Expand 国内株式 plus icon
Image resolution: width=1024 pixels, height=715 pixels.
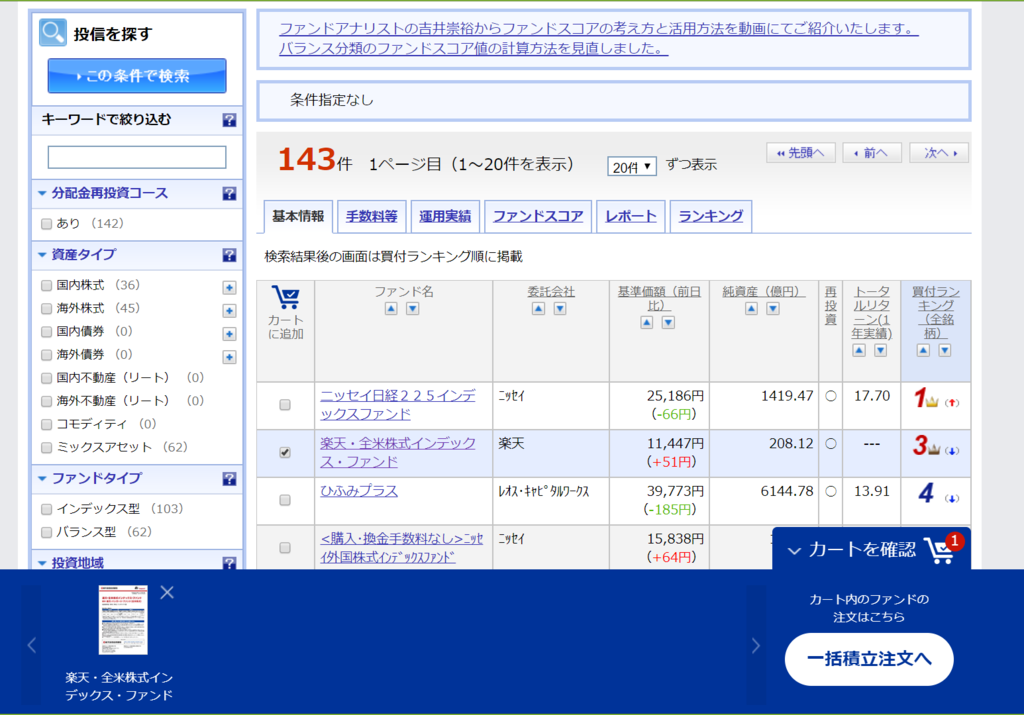tap(229, 288)
